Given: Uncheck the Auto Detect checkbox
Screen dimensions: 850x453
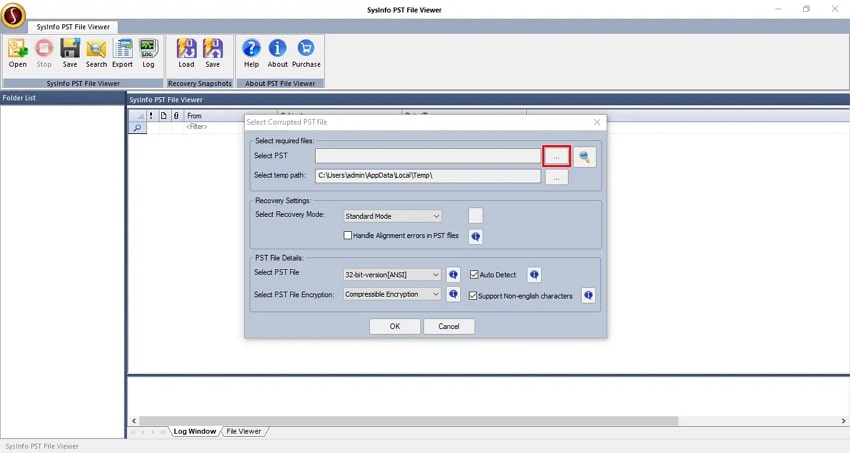Looking at the screenshot, I should pos(474,275).
